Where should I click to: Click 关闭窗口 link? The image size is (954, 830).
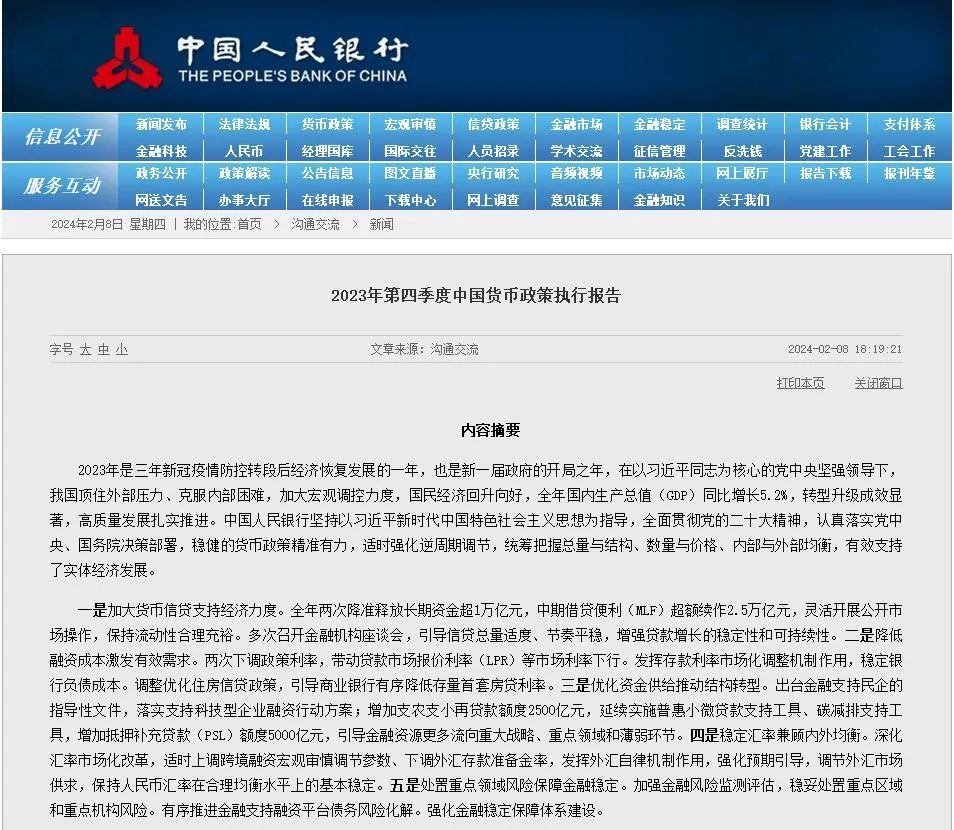878,383
